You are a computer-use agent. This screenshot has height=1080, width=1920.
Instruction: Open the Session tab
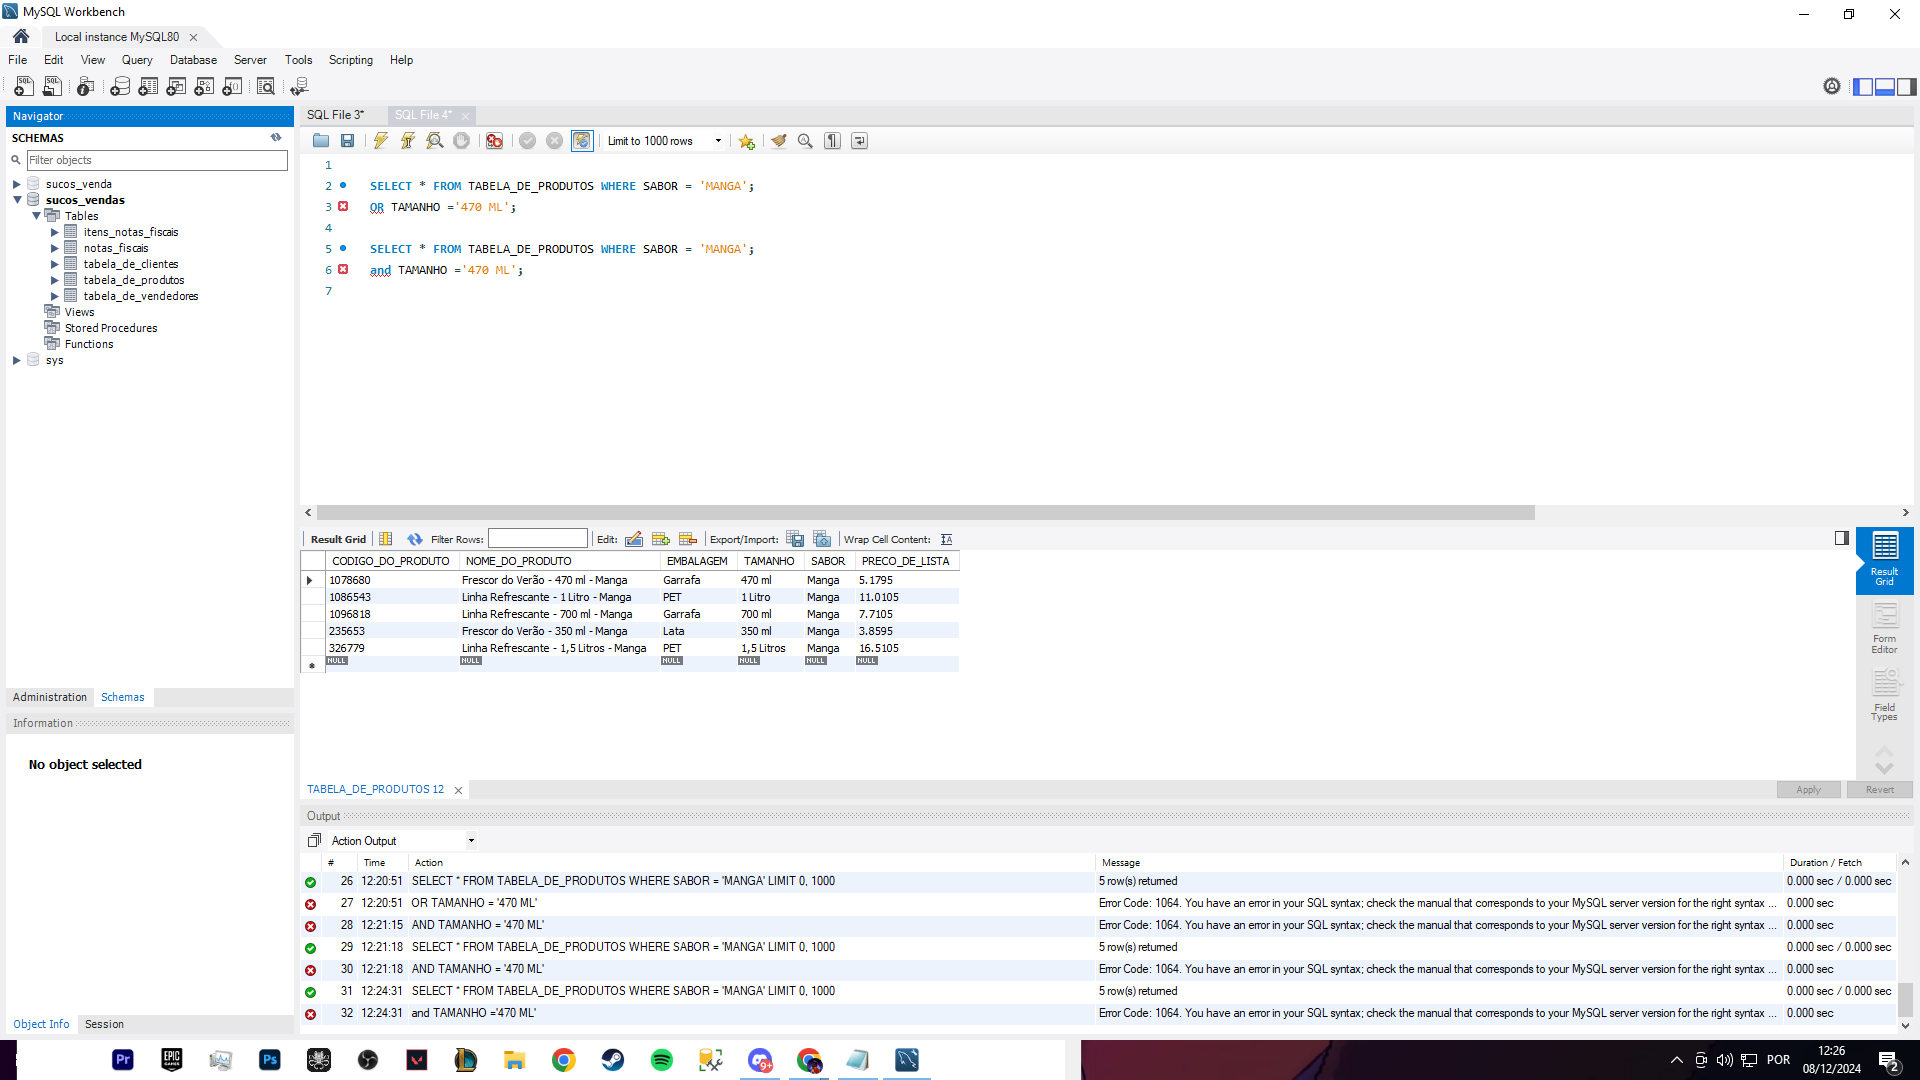pyautogui.click(x=104, y=1024)
